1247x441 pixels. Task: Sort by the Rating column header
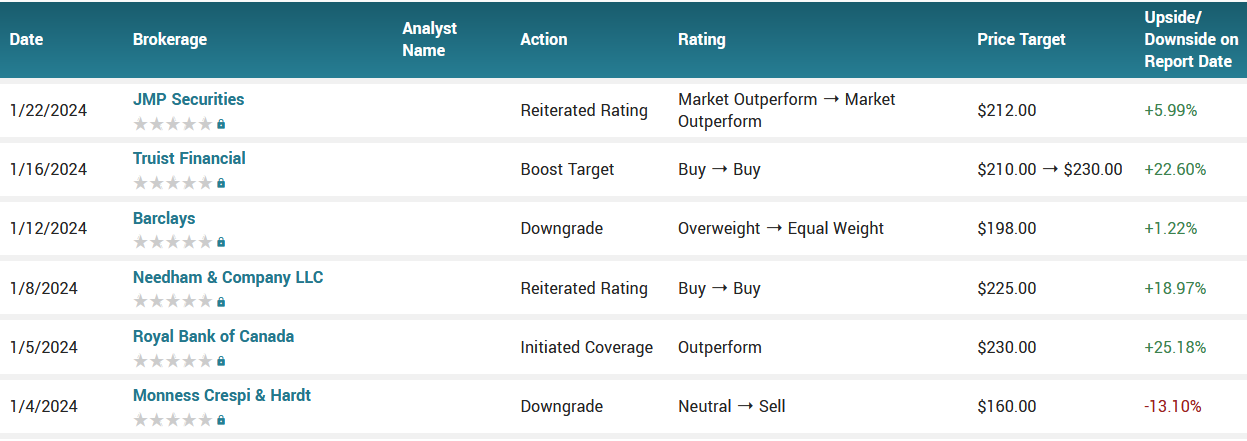pos(702,40)
